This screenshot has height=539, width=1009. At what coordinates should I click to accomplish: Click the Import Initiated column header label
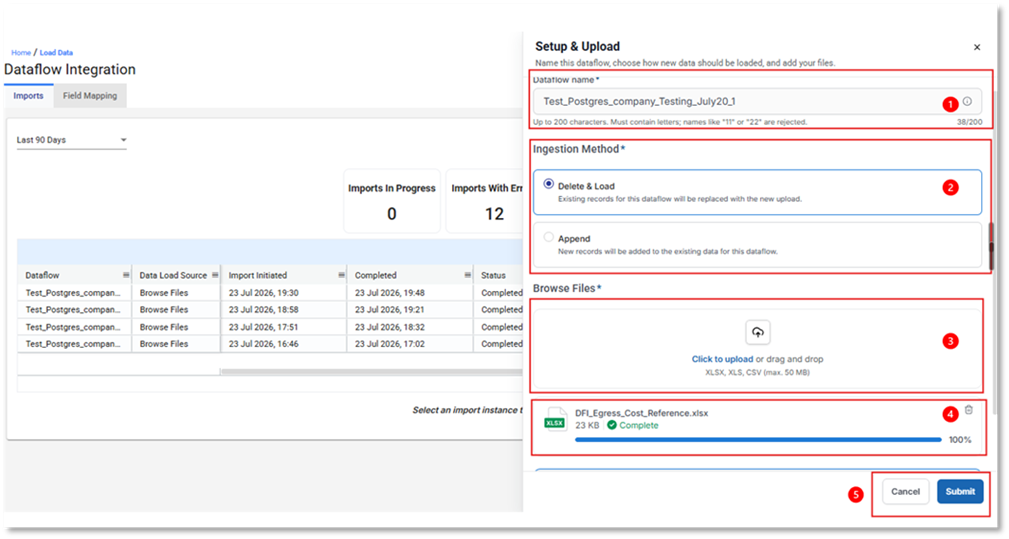[257, 275]
